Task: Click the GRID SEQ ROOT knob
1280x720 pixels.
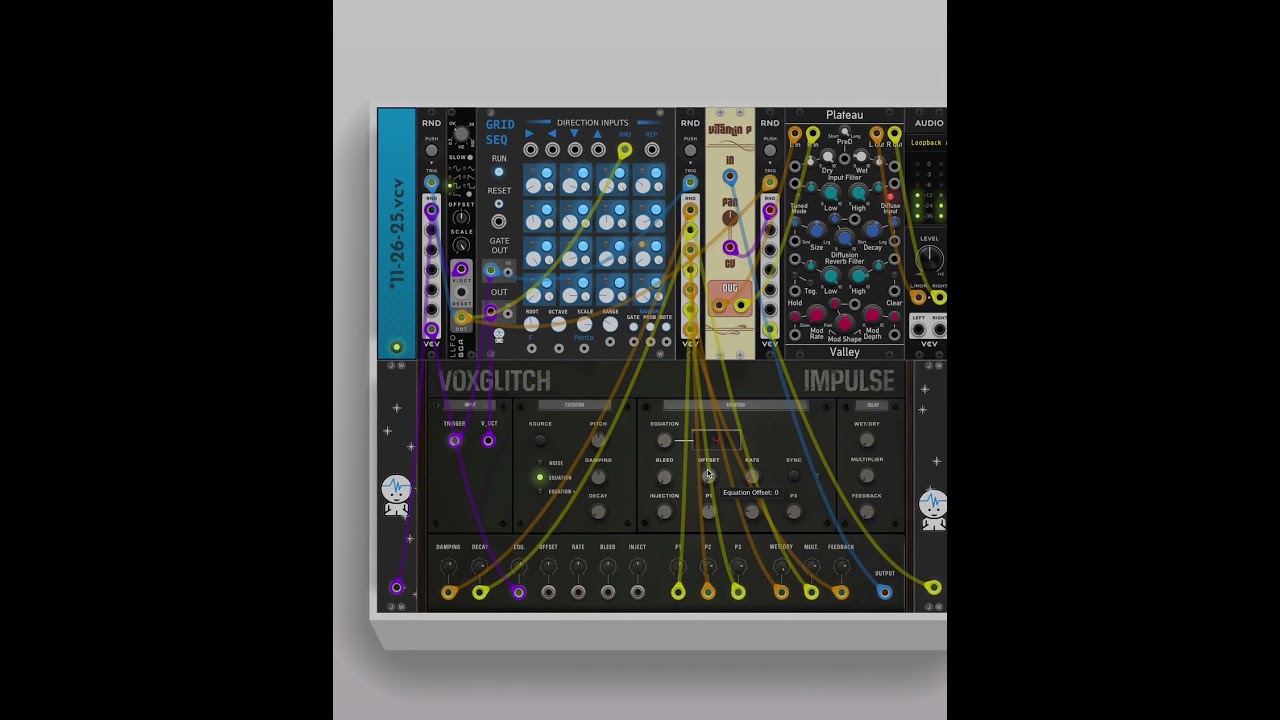Action: pyautogui.click(x=532, y=324)
